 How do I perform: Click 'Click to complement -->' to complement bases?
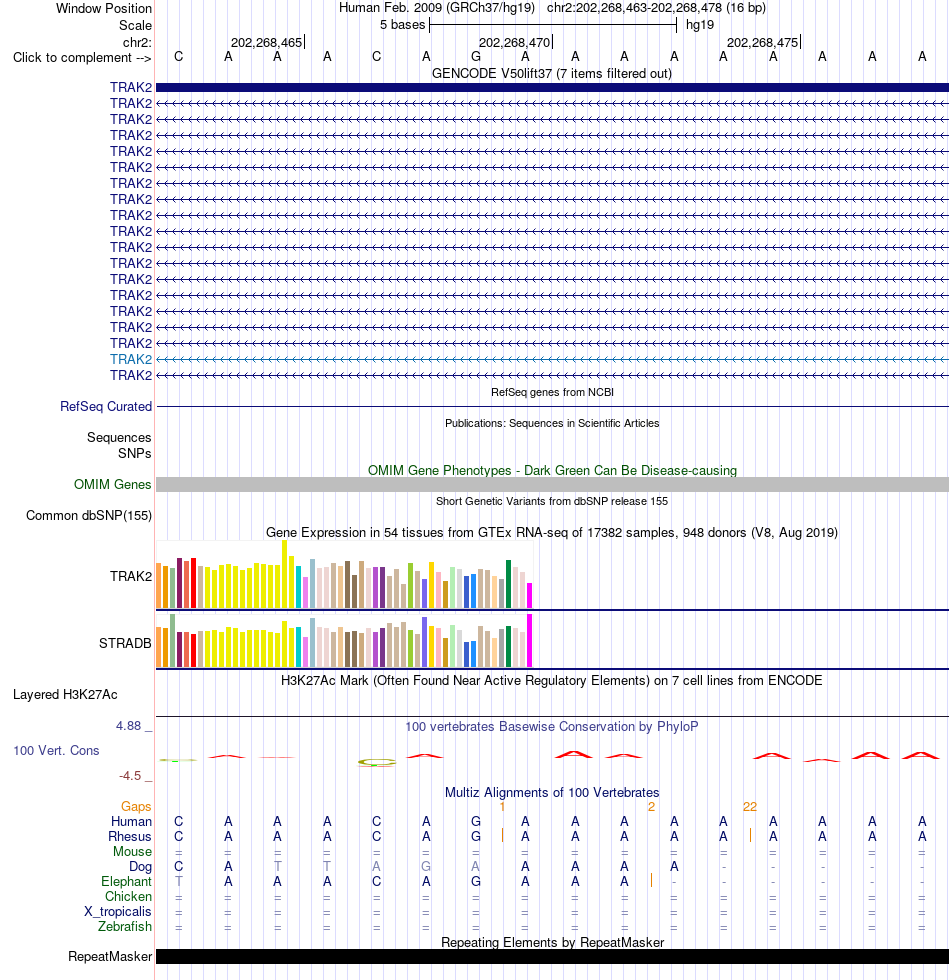click(x=82, y=58)
